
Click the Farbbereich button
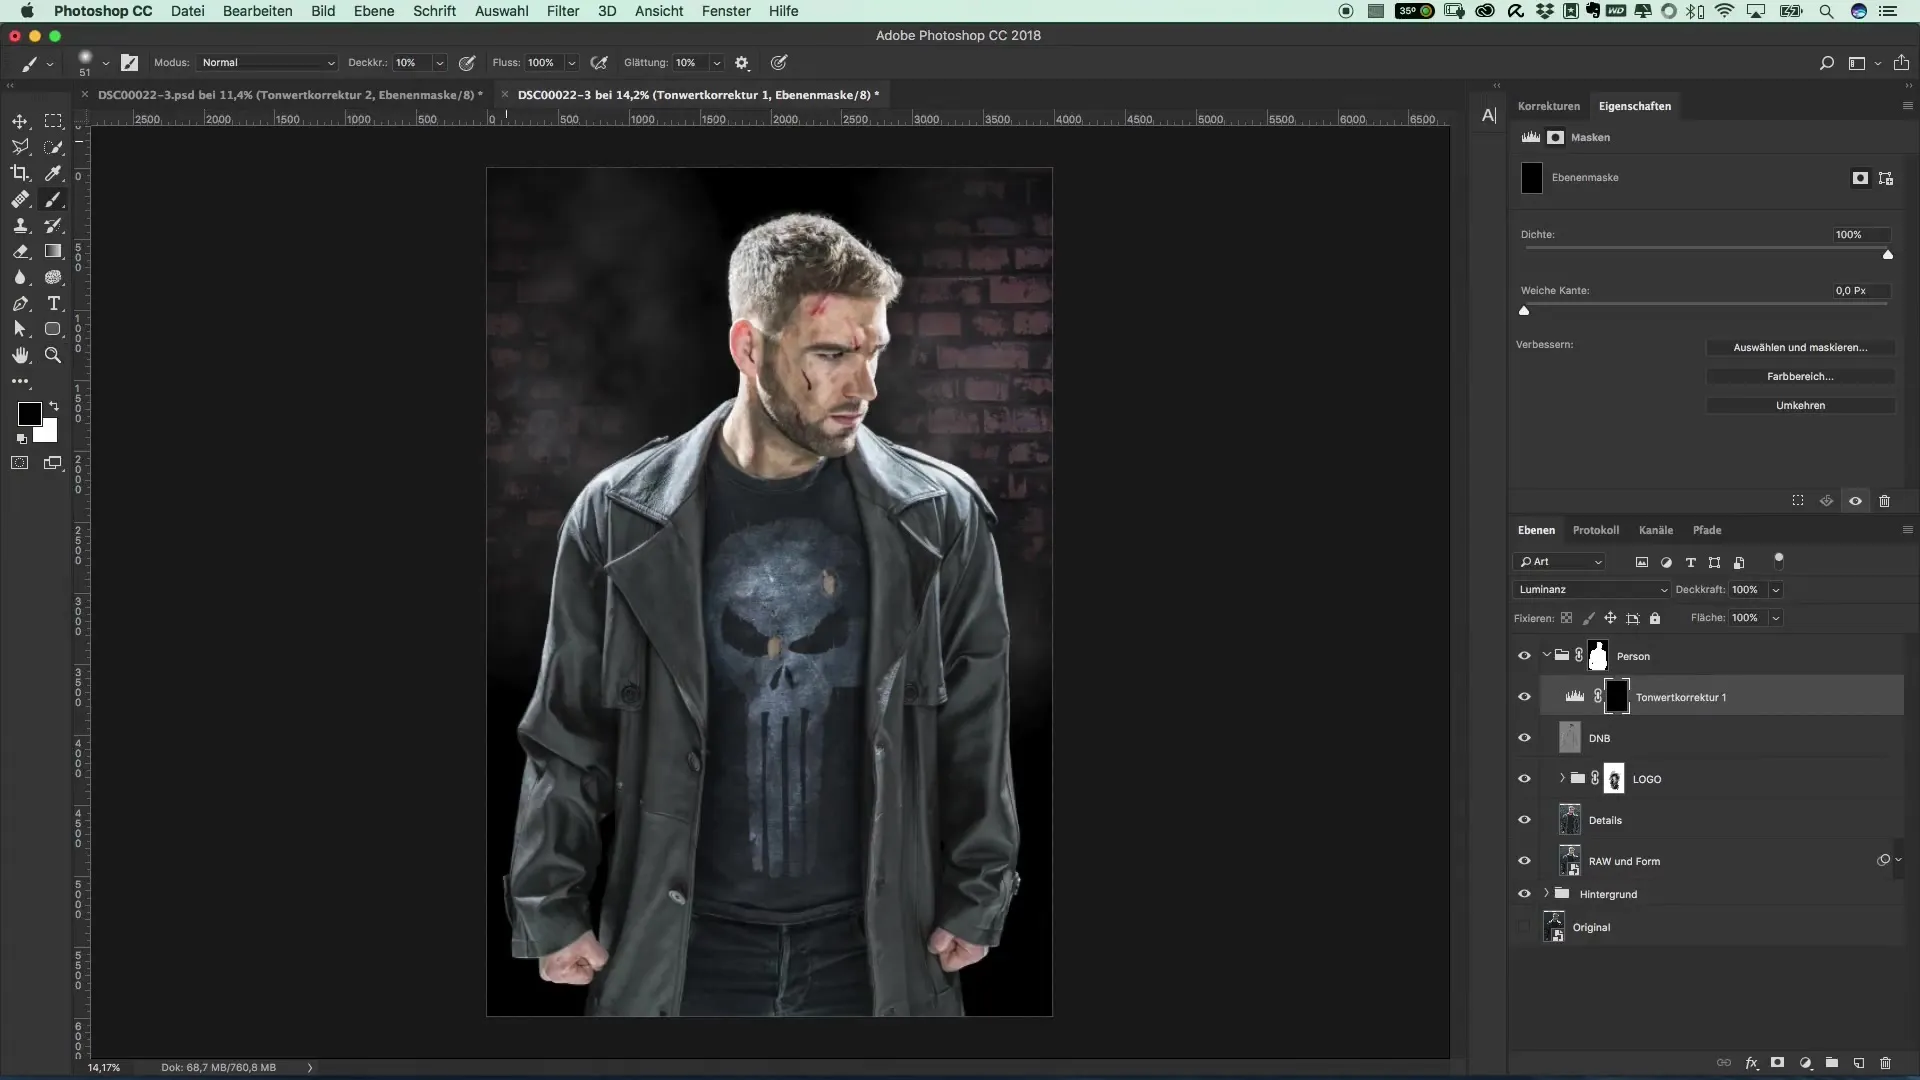click(x=1800, y=377)
